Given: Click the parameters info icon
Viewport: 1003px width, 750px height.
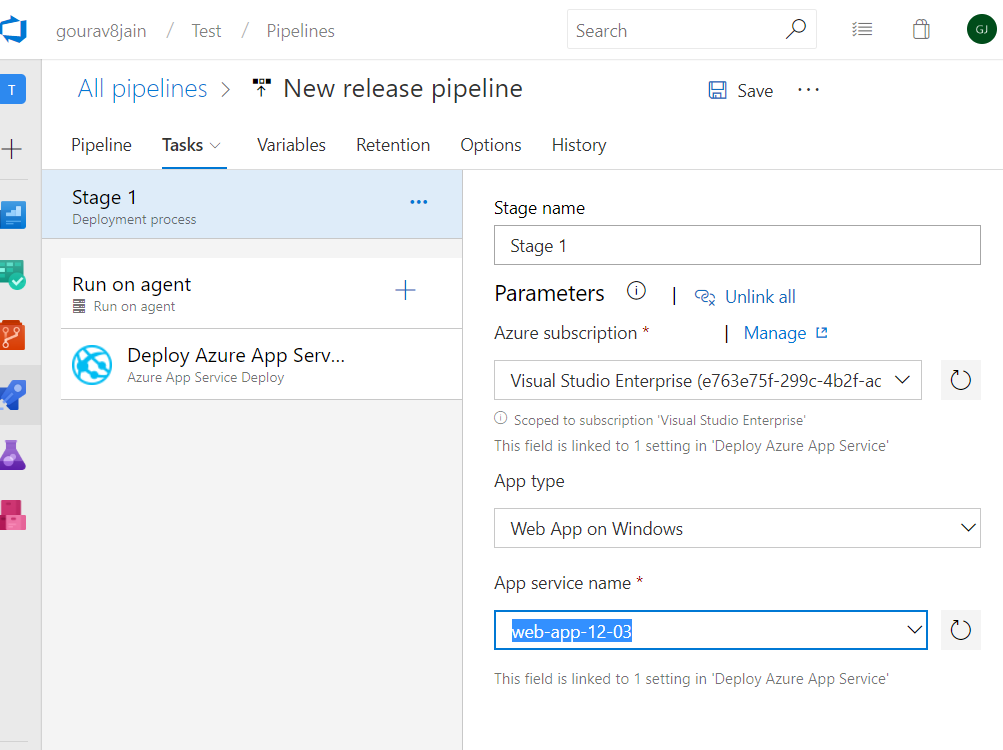Looking at the screenshot, I should 636,291.
